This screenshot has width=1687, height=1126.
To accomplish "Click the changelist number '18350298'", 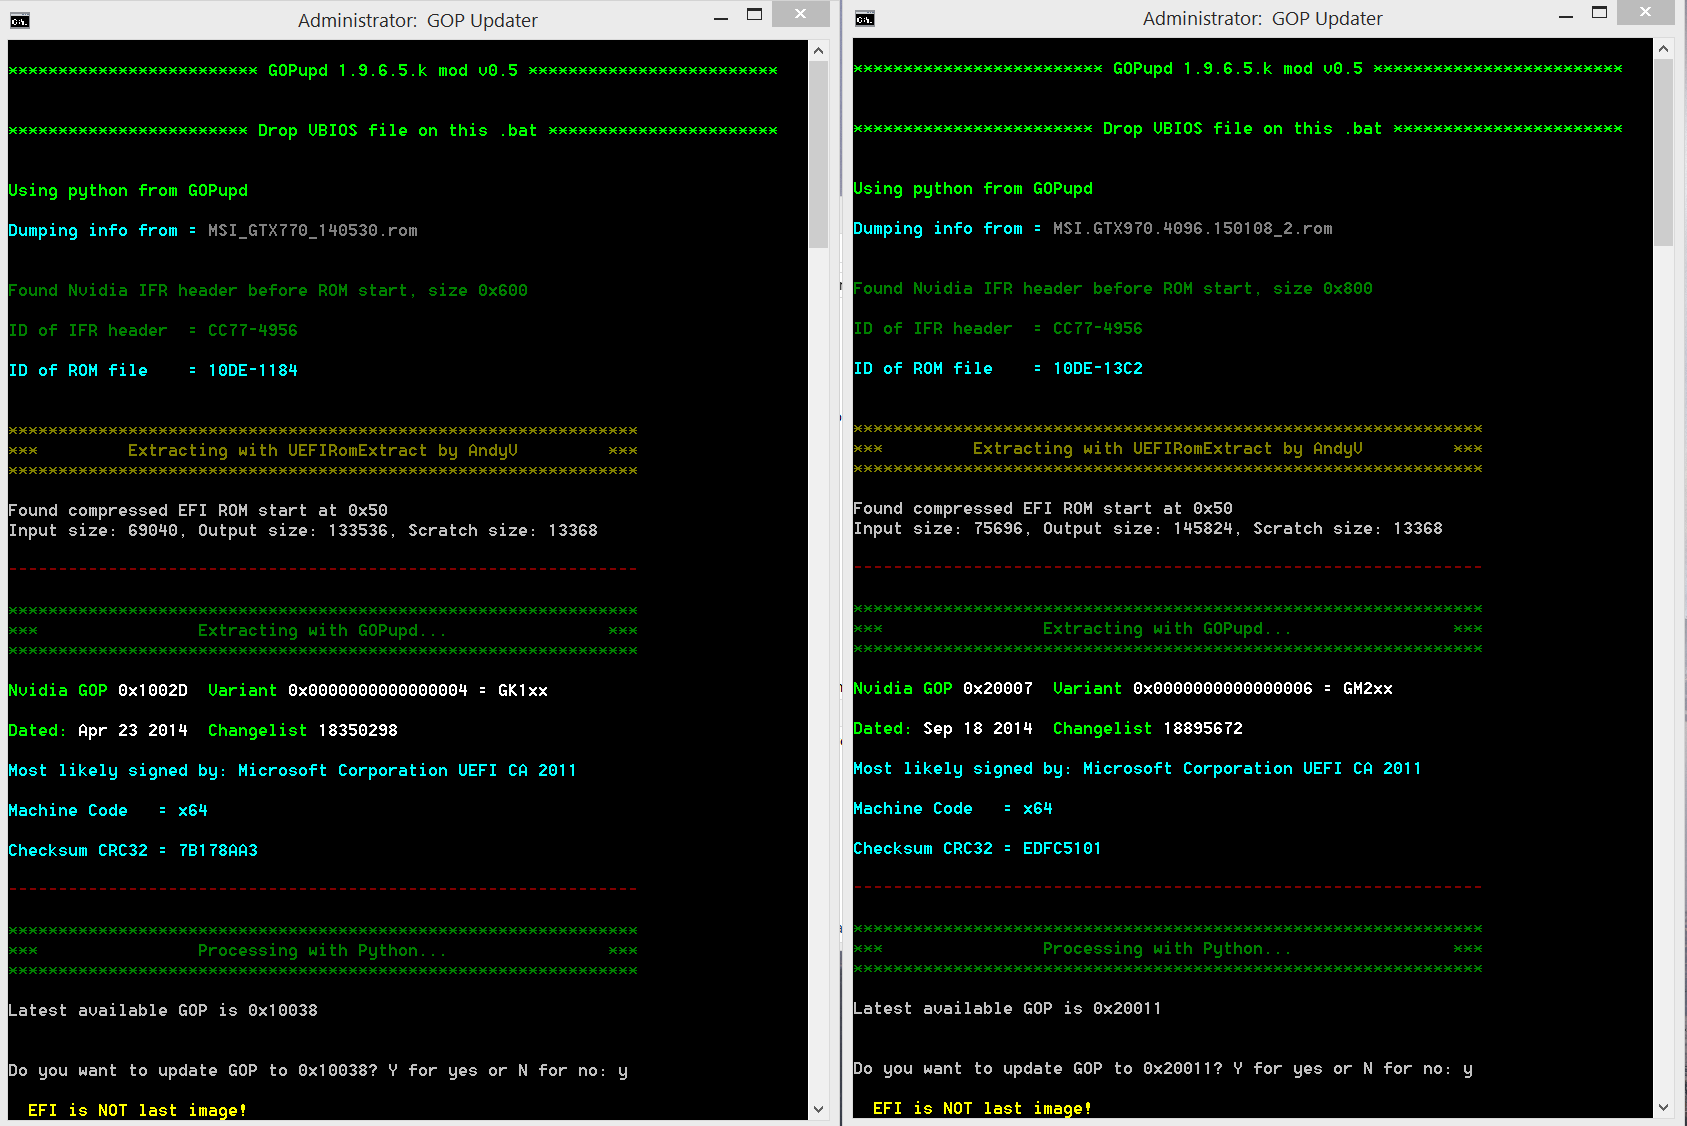I will point(358,731).
